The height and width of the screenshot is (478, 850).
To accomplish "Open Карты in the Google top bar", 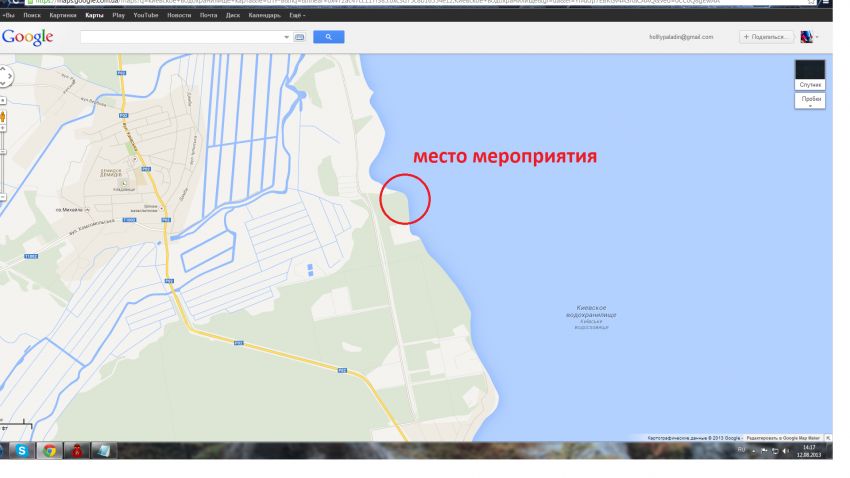I will (94, 15).
